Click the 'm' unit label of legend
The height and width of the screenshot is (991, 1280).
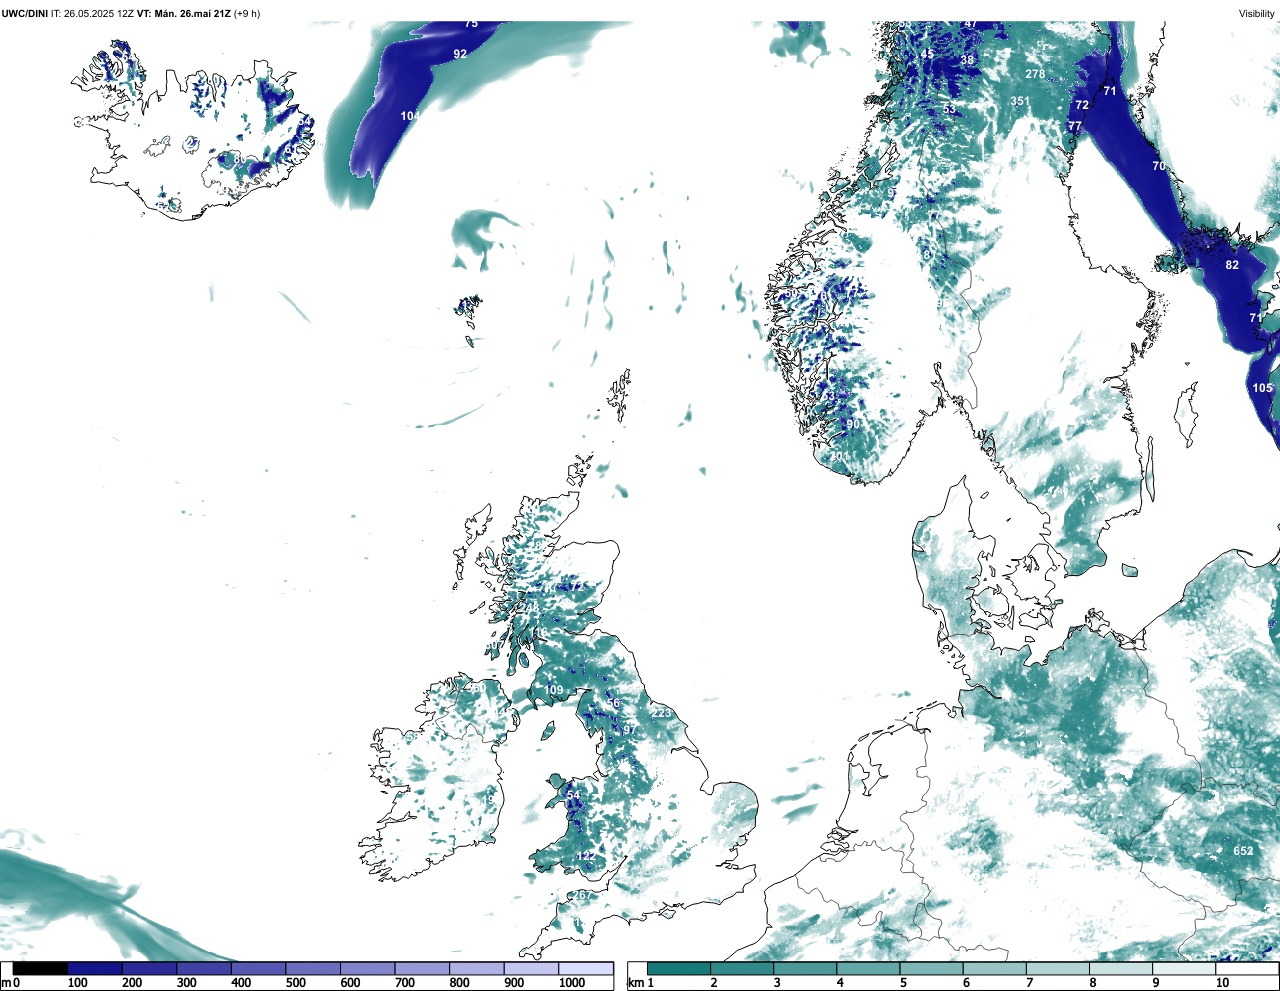[6, 983]
